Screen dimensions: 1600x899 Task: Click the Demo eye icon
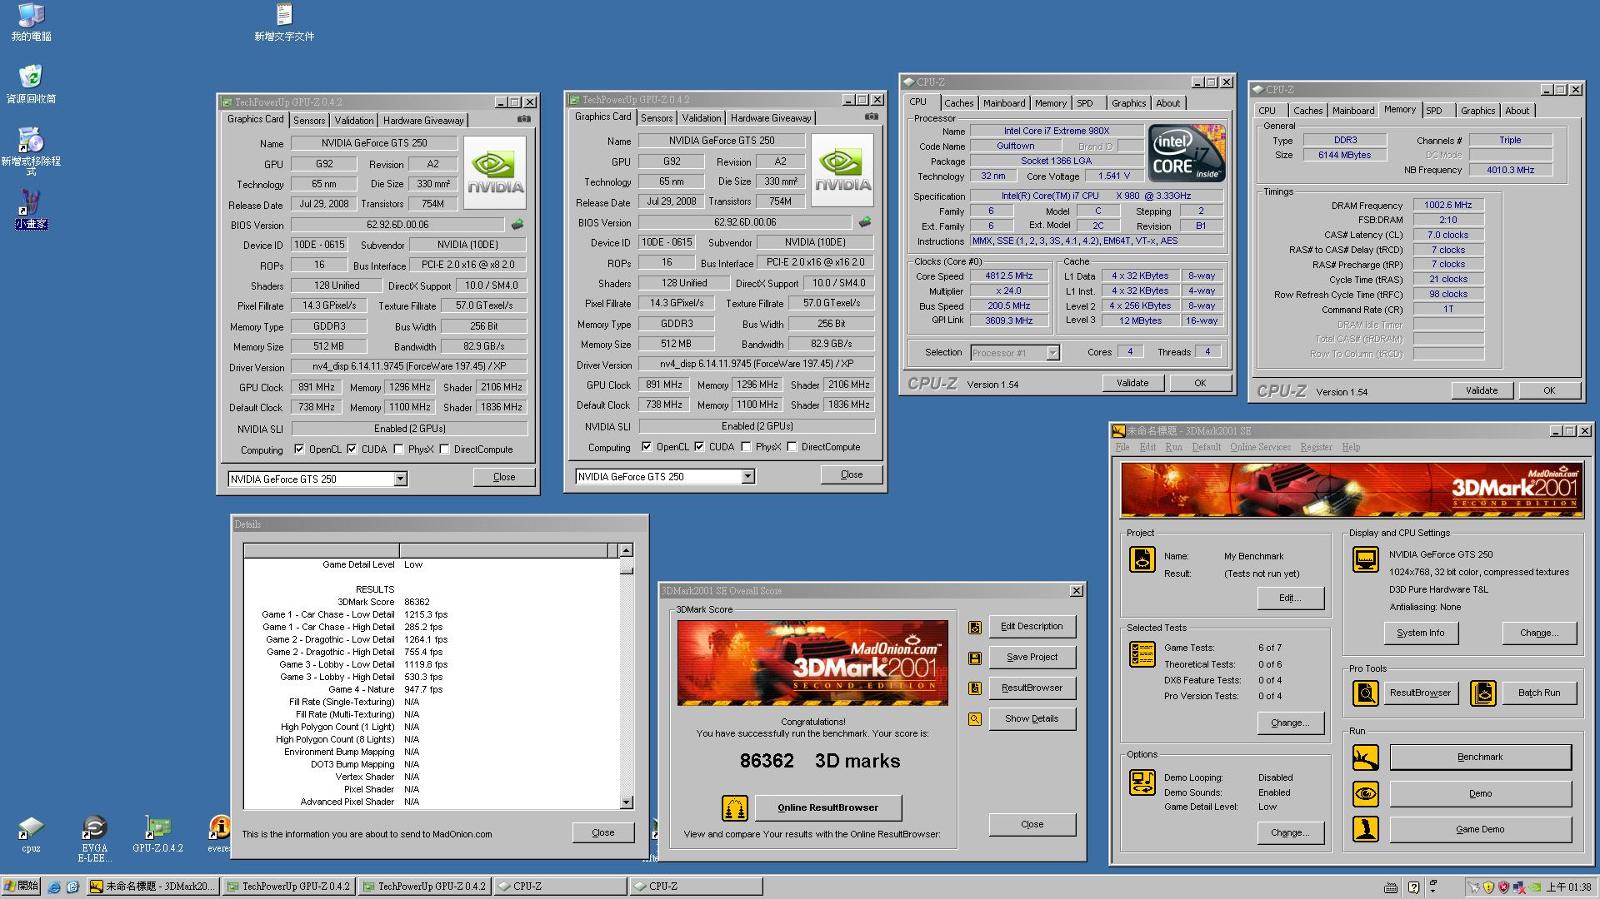[1365, 794]
